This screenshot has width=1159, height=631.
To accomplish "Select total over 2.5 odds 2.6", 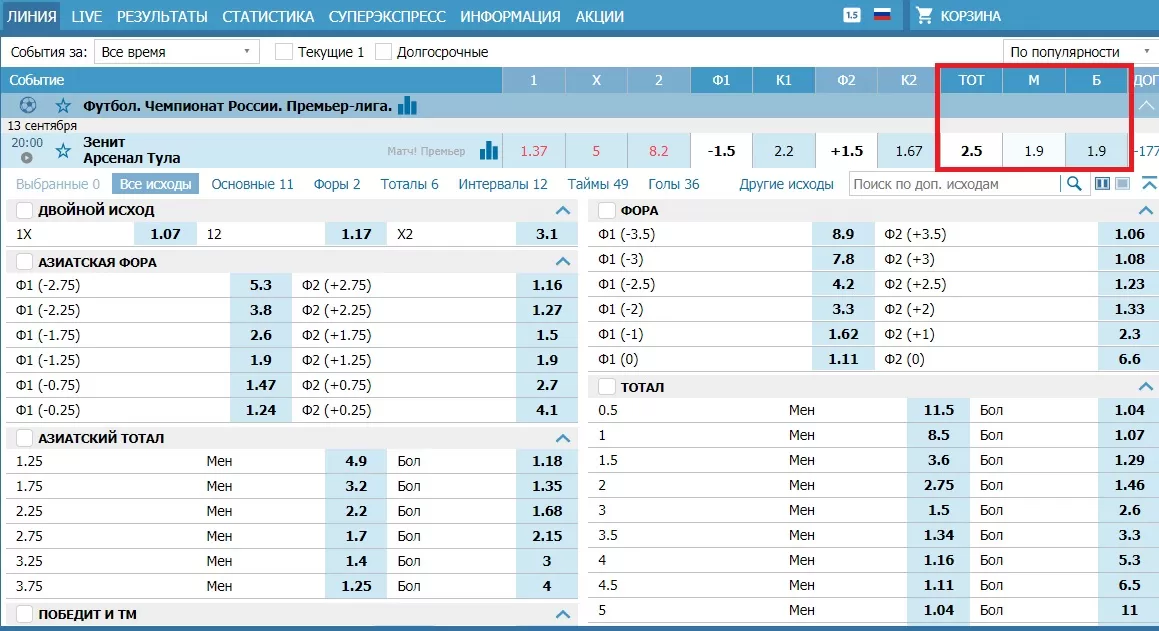I will 1129,510.
